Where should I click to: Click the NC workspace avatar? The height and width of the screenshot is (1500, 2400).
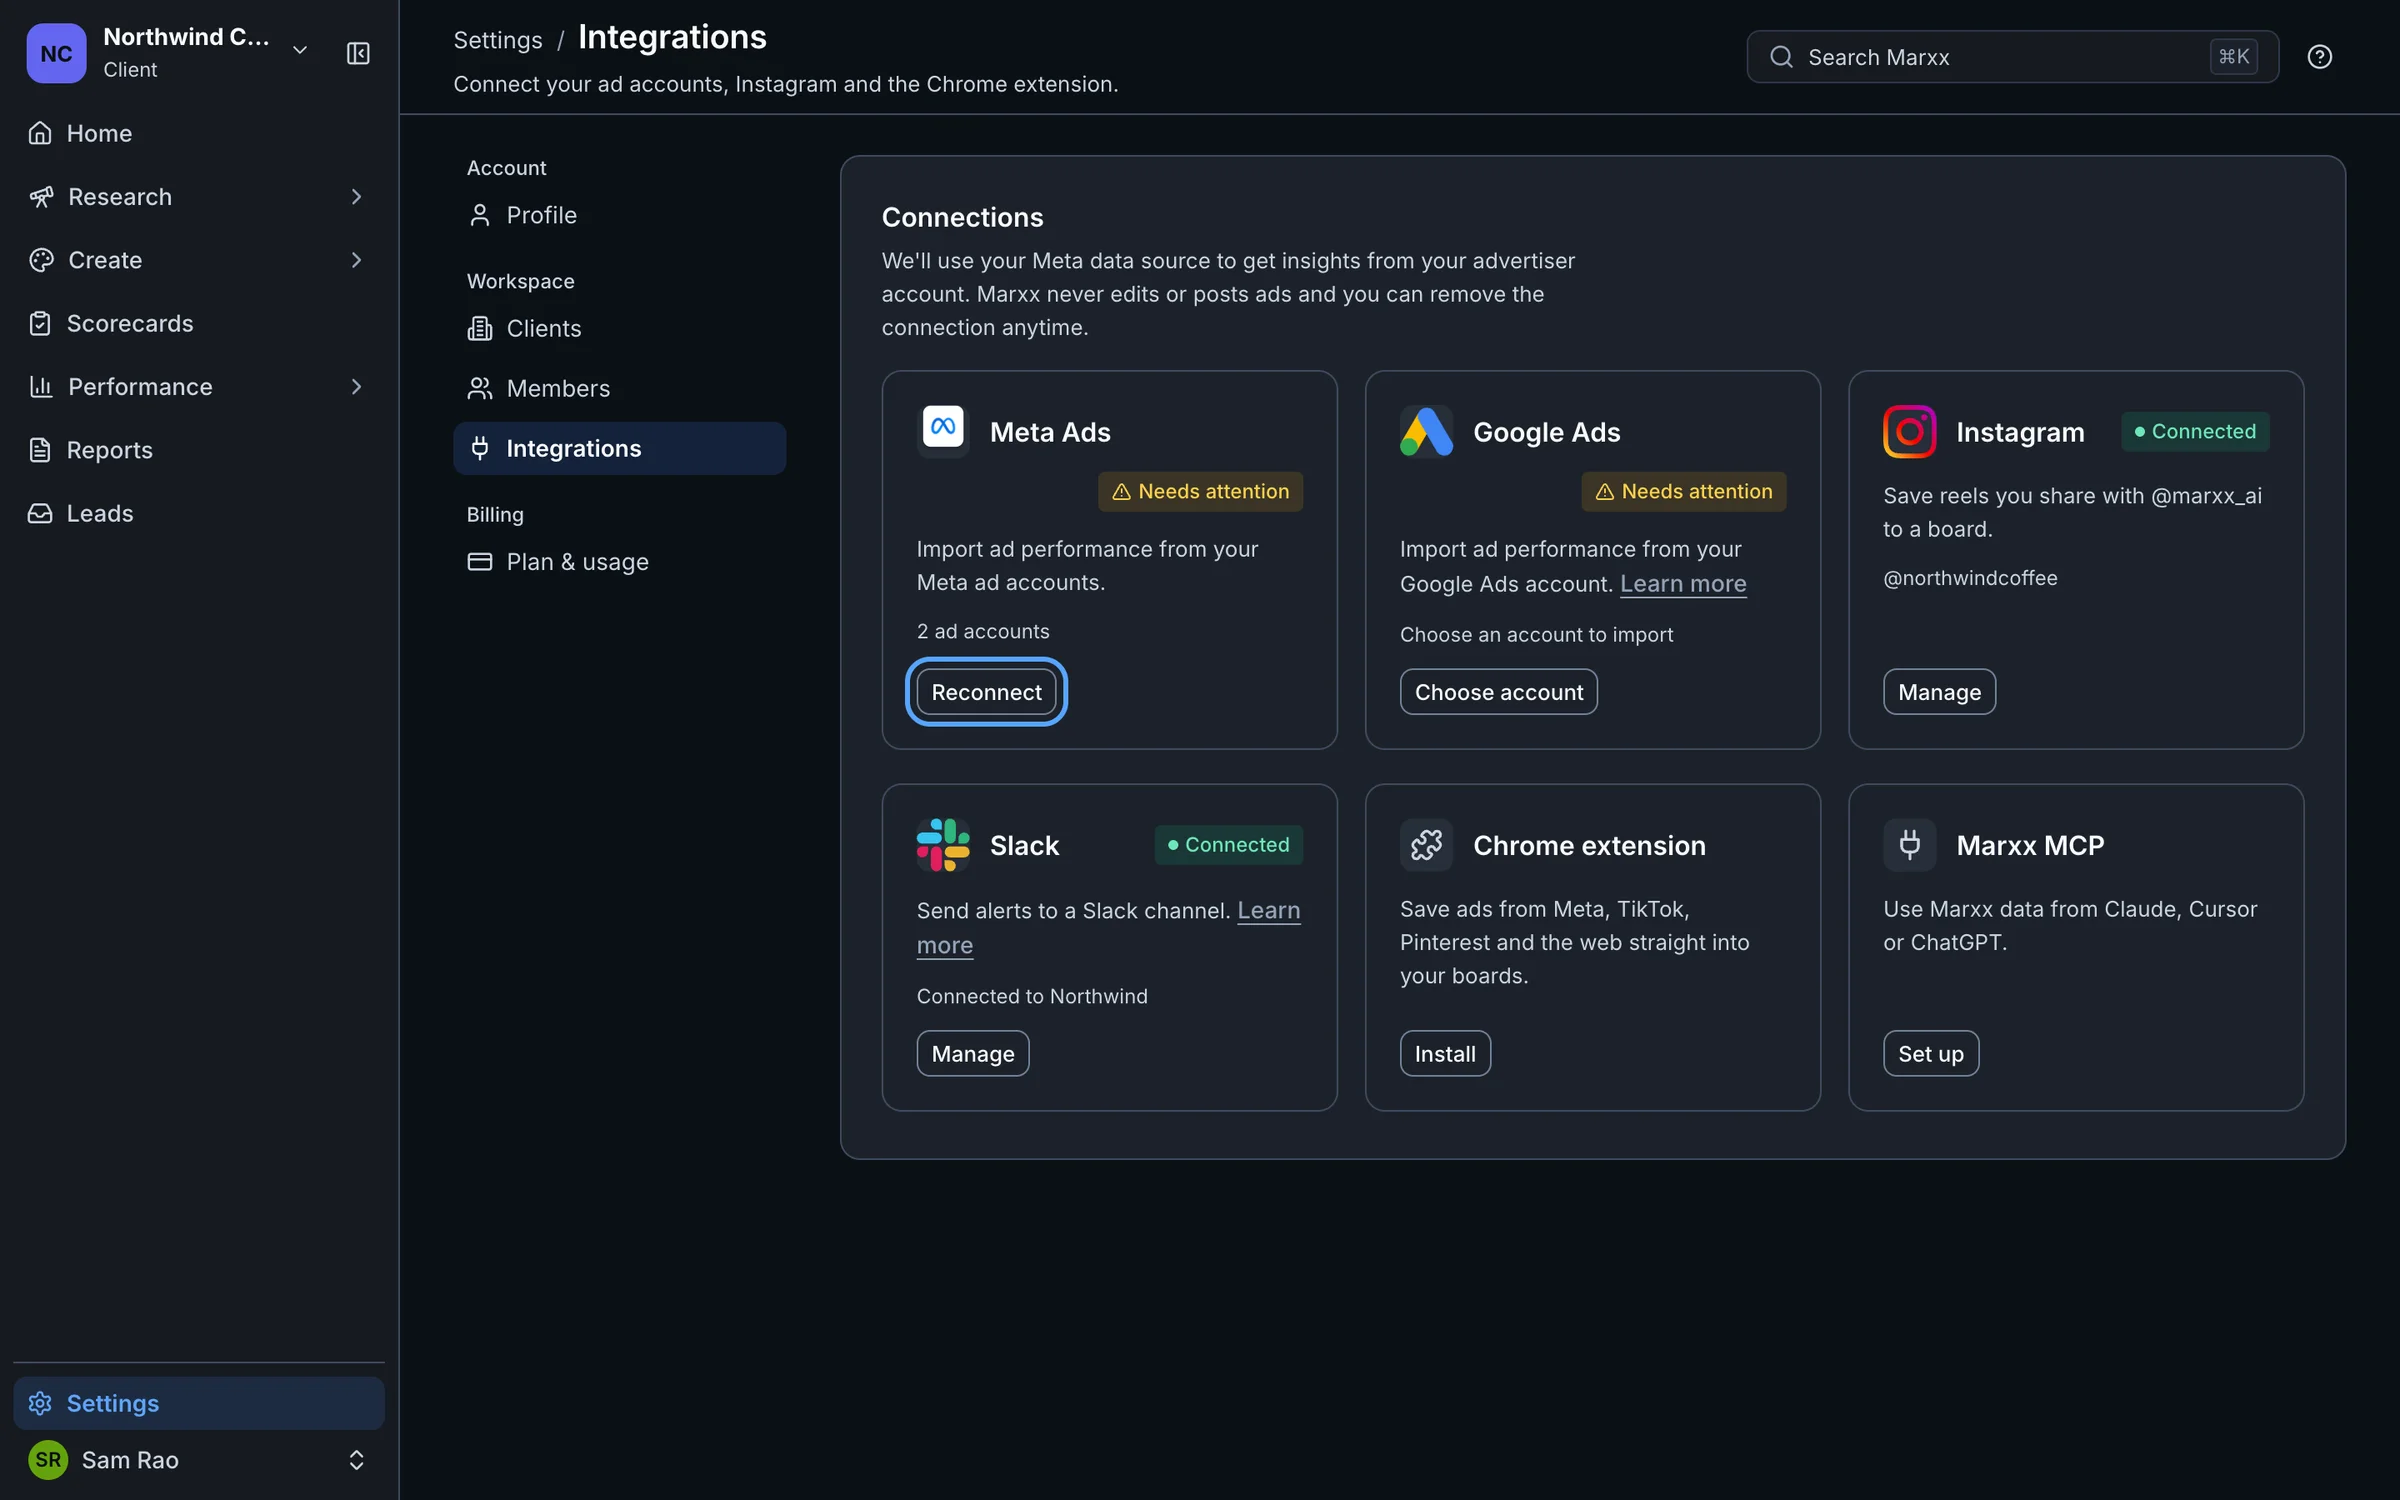[56, 53]
